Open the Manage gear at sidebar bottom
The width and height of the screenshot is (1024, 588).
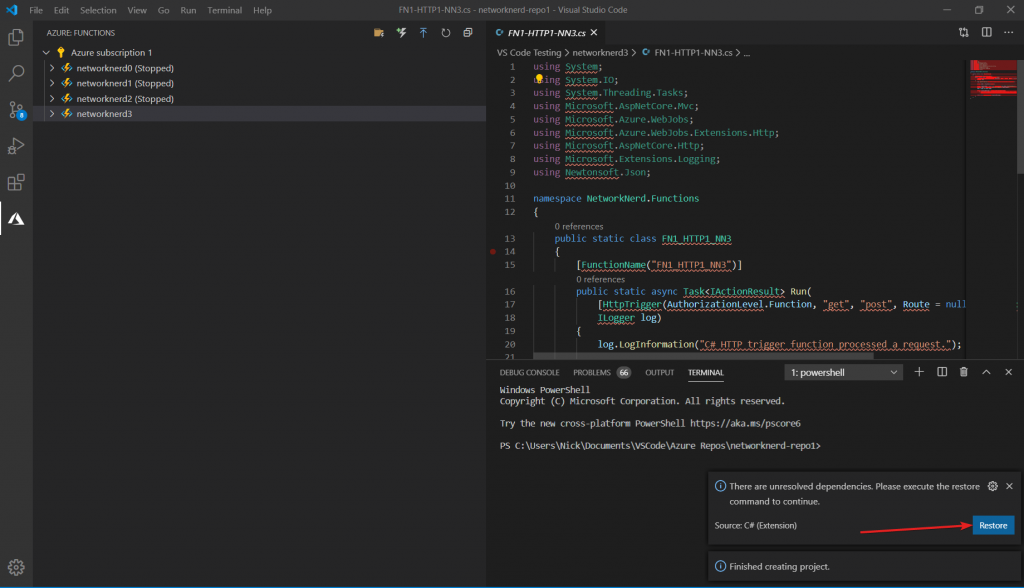[x=16, y=567]
